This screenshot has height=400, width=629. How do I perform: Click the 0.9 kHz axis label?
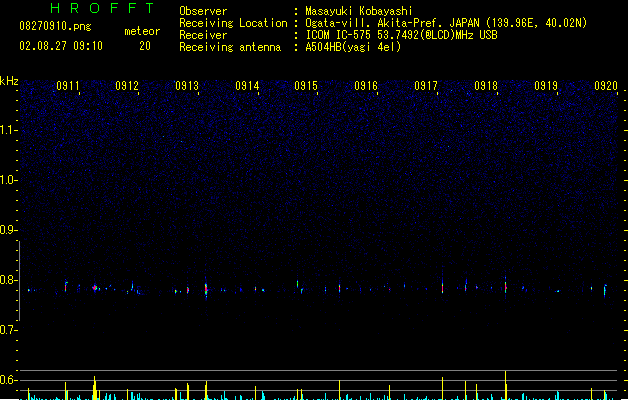coord(8,230)
